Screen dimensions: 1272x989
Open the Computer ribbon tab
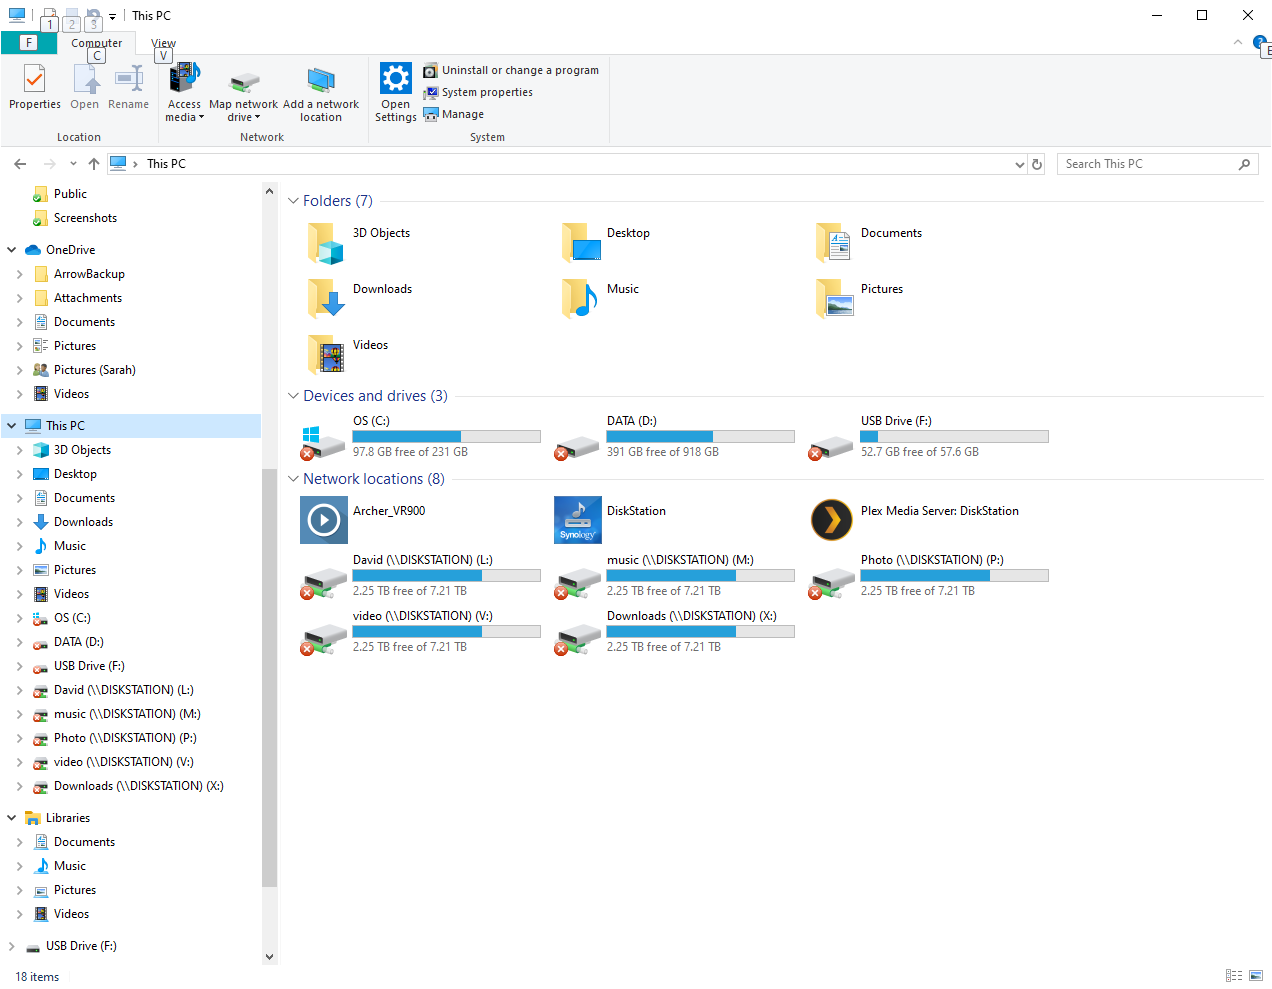(96, 42)
